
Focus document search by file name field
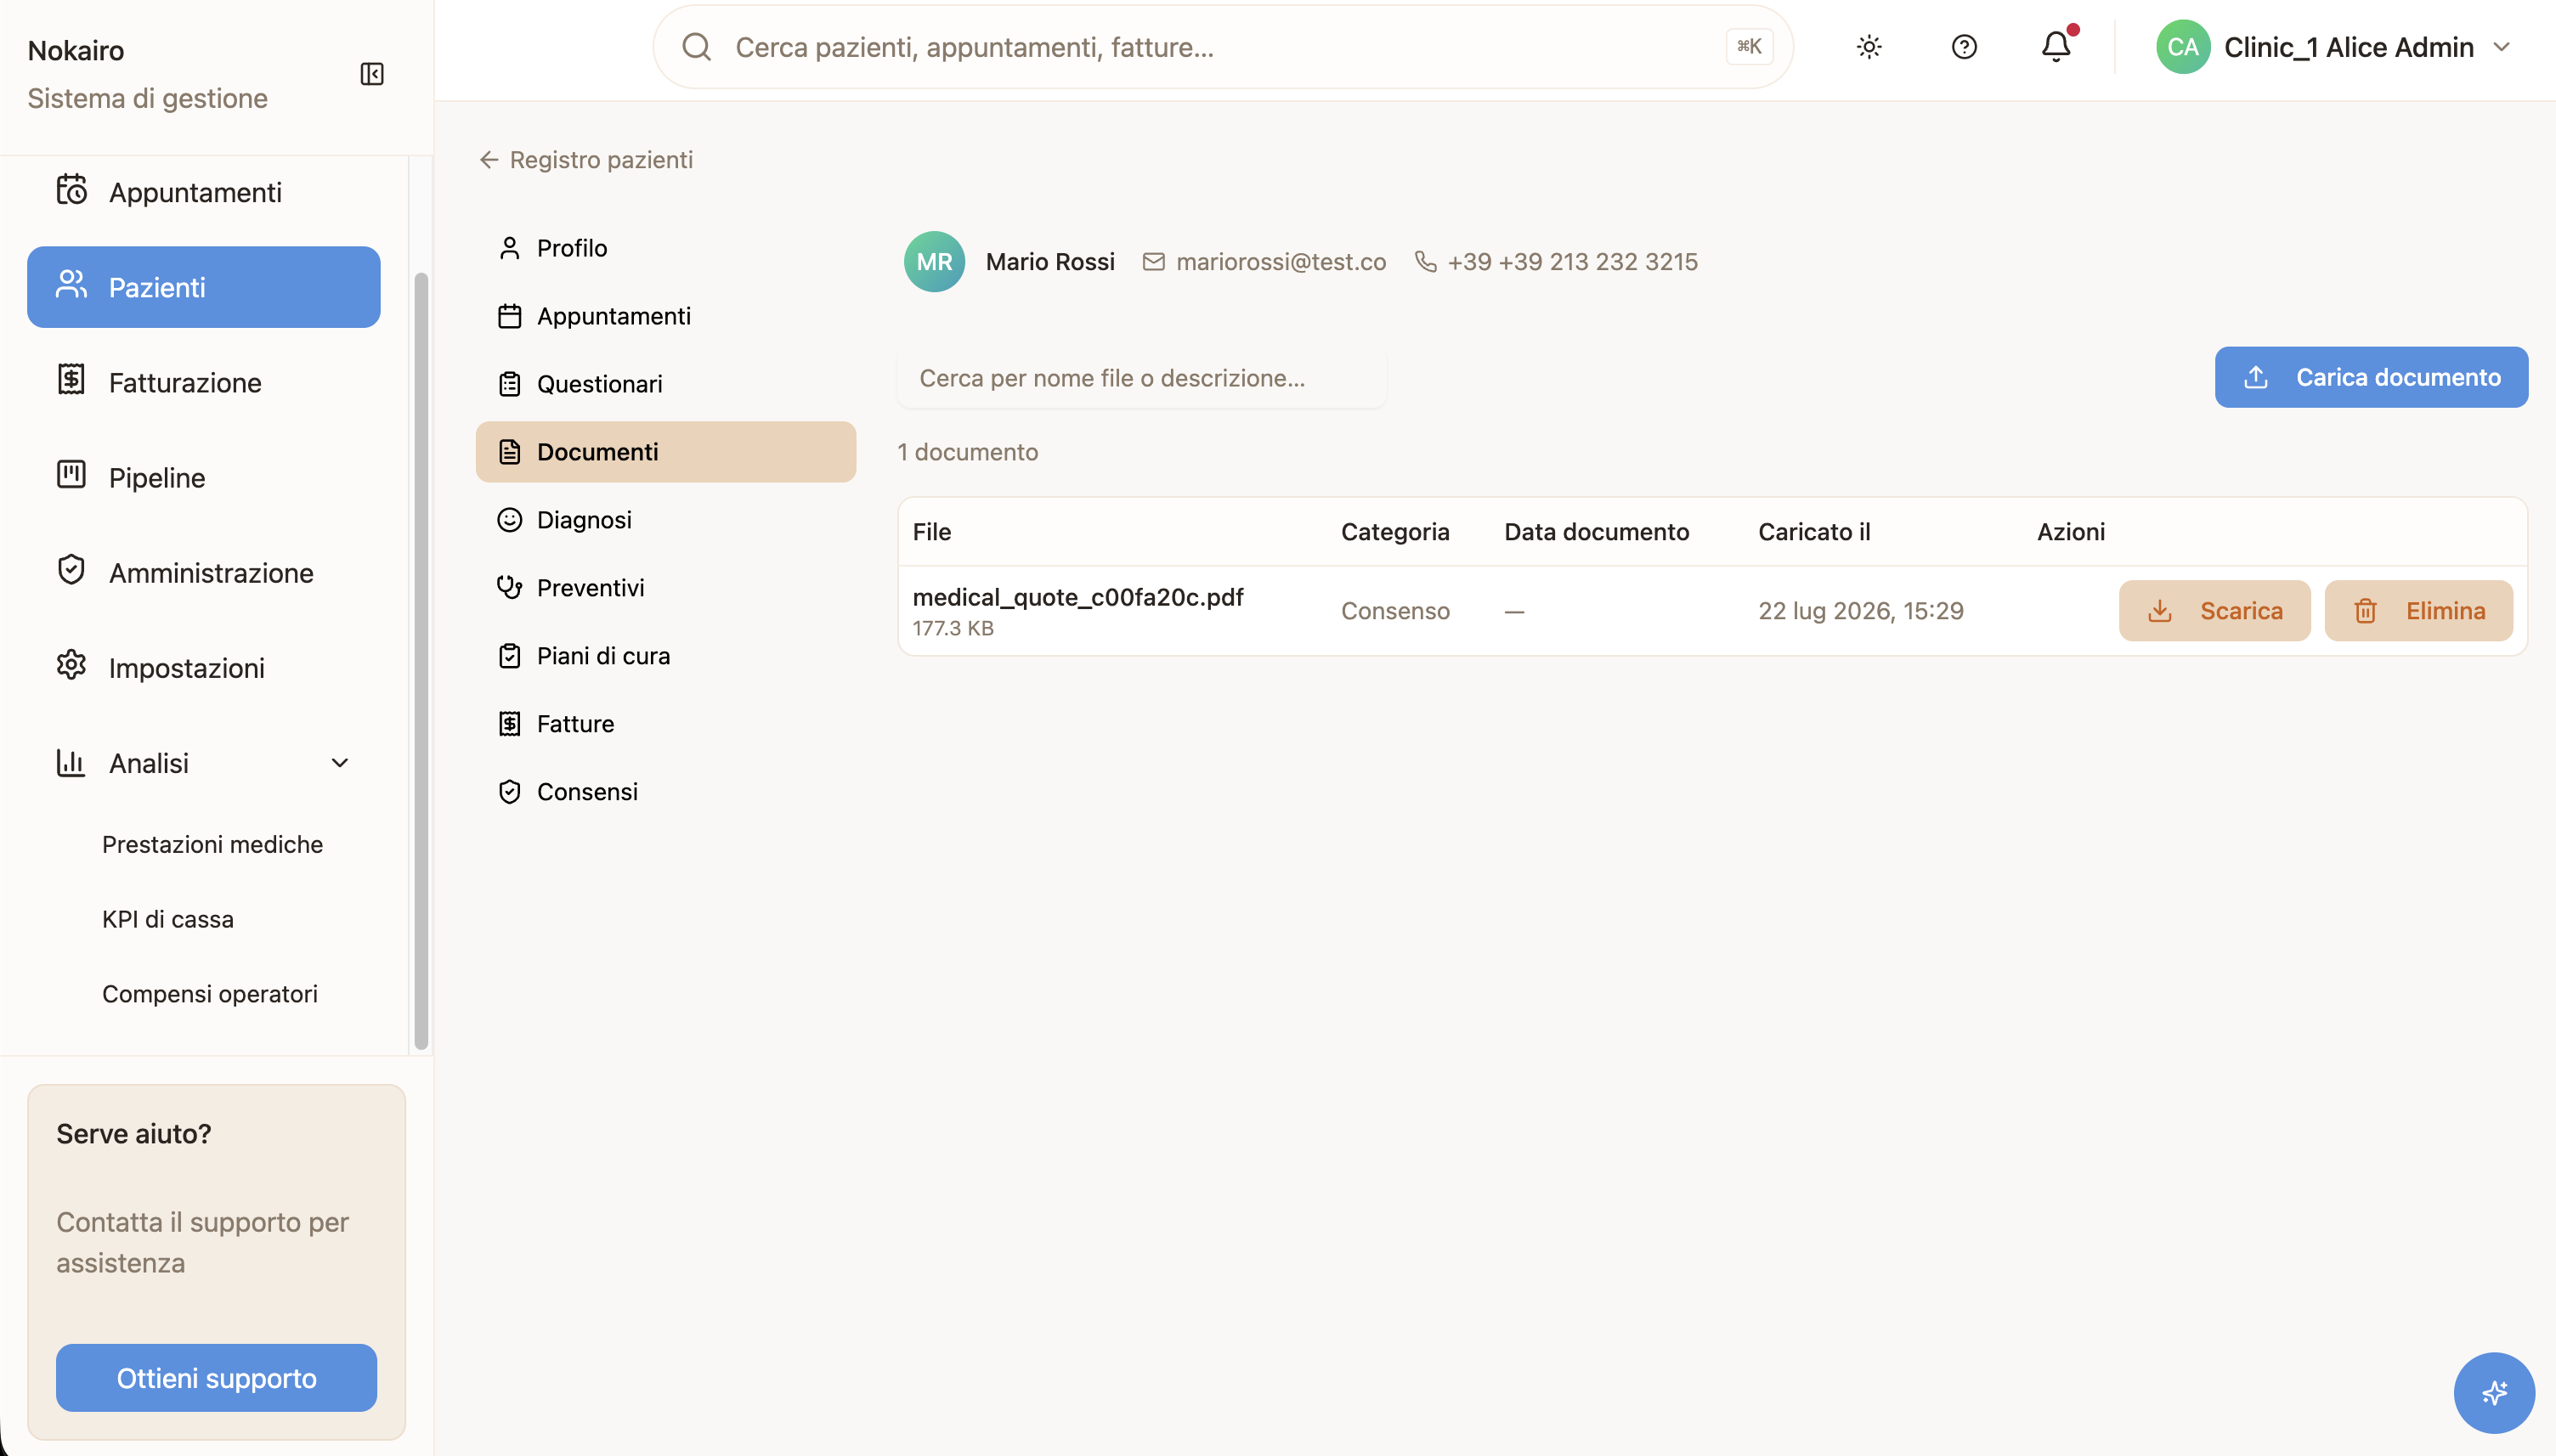[x=1142, y=378]
